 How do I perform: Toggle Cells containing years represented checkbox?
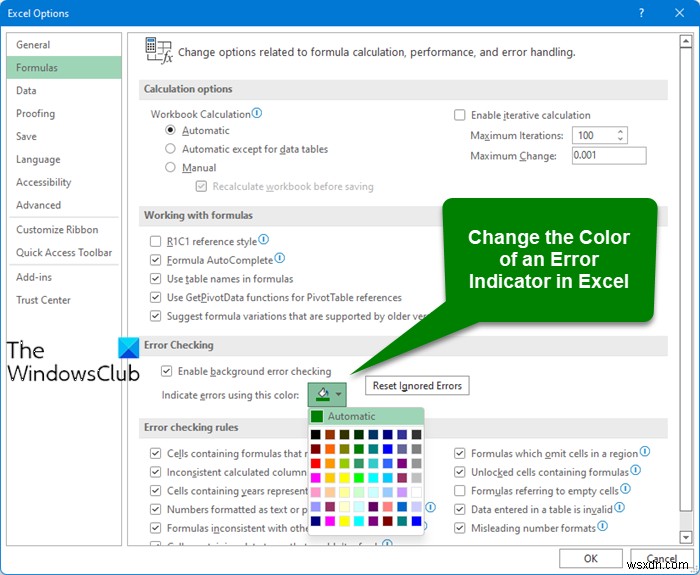(155, 491)
